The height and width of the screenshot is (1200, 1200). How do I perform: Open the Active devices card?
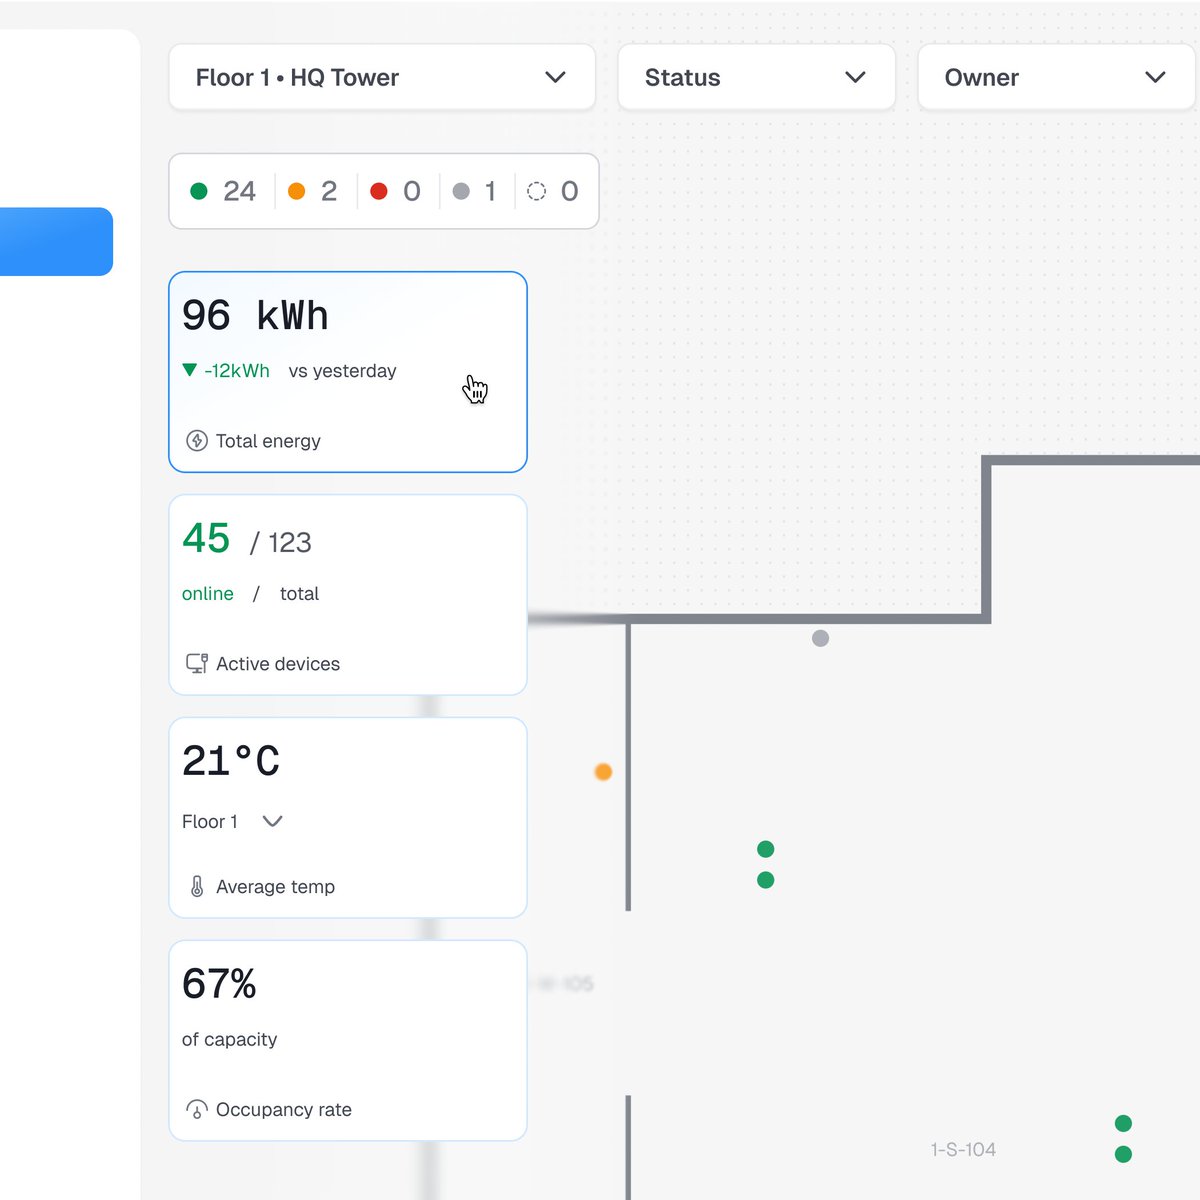point(348,595)
